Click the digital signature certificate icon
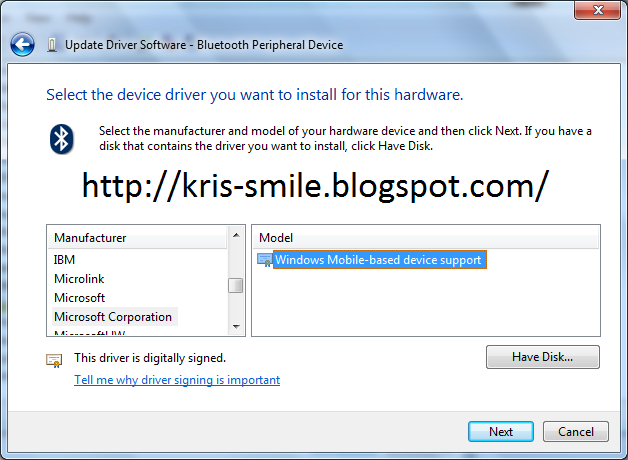The height and width of the screenshot is (460, 628). tap(54, 360)
